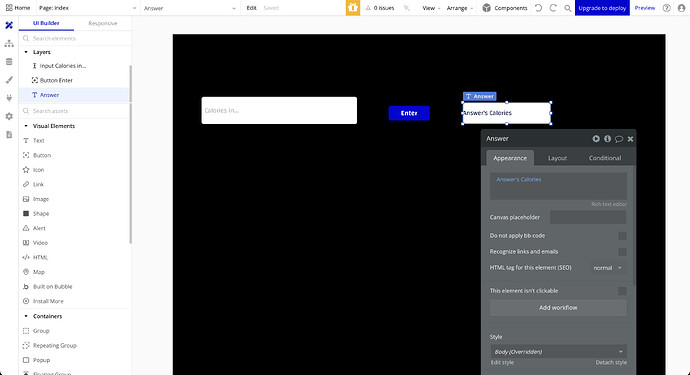The height and width of the screenshot is (375, 690).
Task: Open the Settings gear icon in sidebar
Action: (x=9, y=116)
